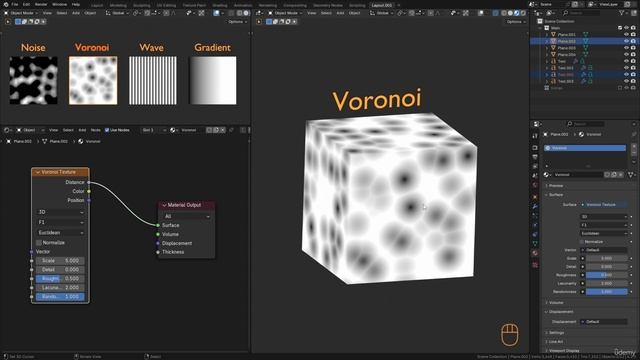640x360 pixels.
Task: Open Object Mode dropdown in right viewport
Action: [287, 13]
